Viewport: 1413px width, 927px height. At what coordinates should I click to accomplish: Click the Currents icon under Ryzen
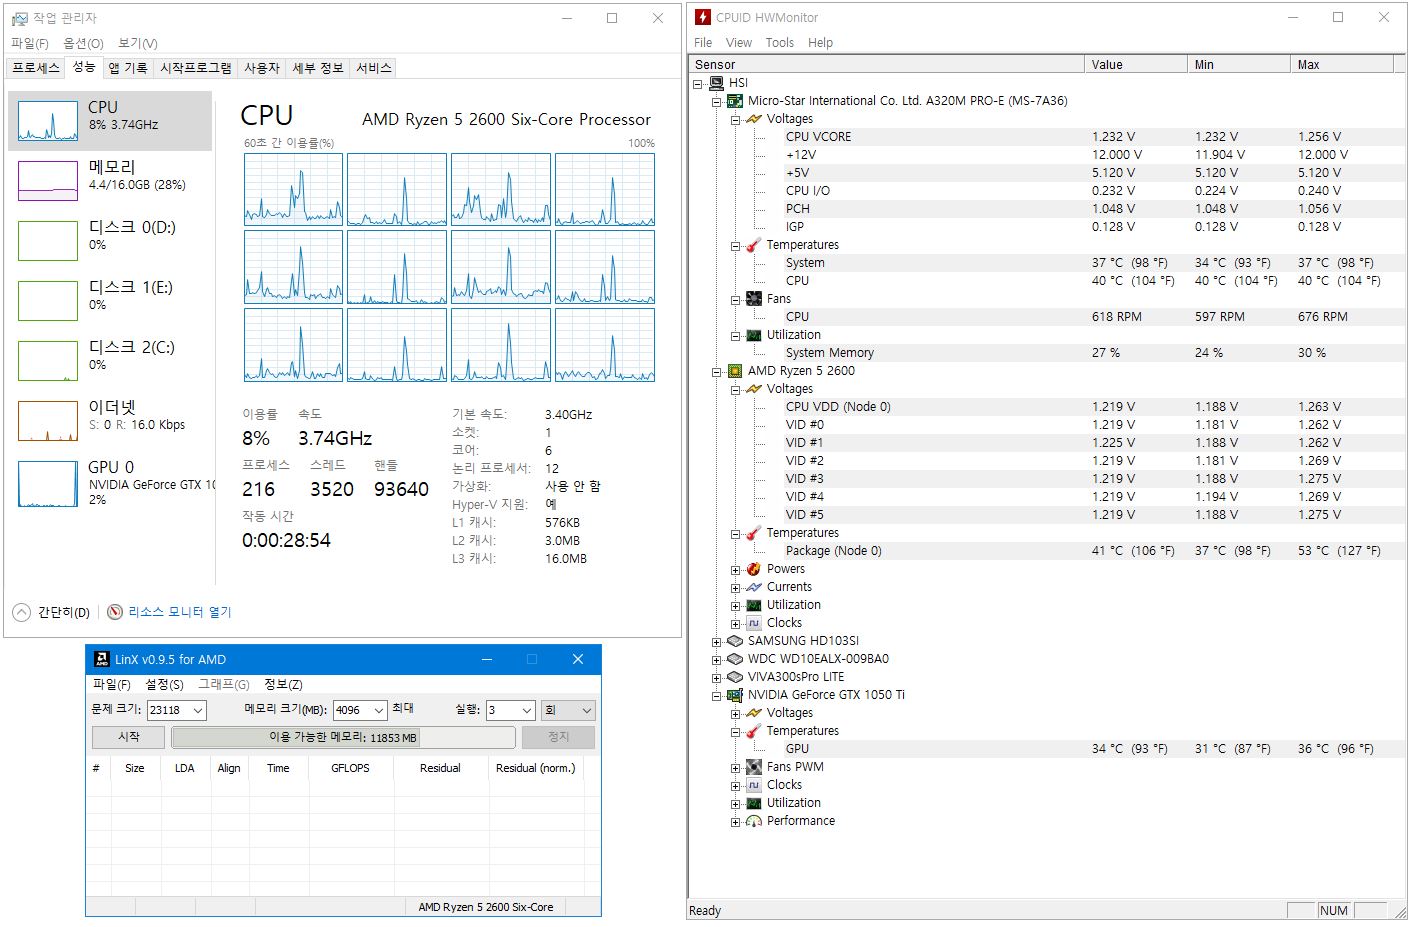click(754, 587)
